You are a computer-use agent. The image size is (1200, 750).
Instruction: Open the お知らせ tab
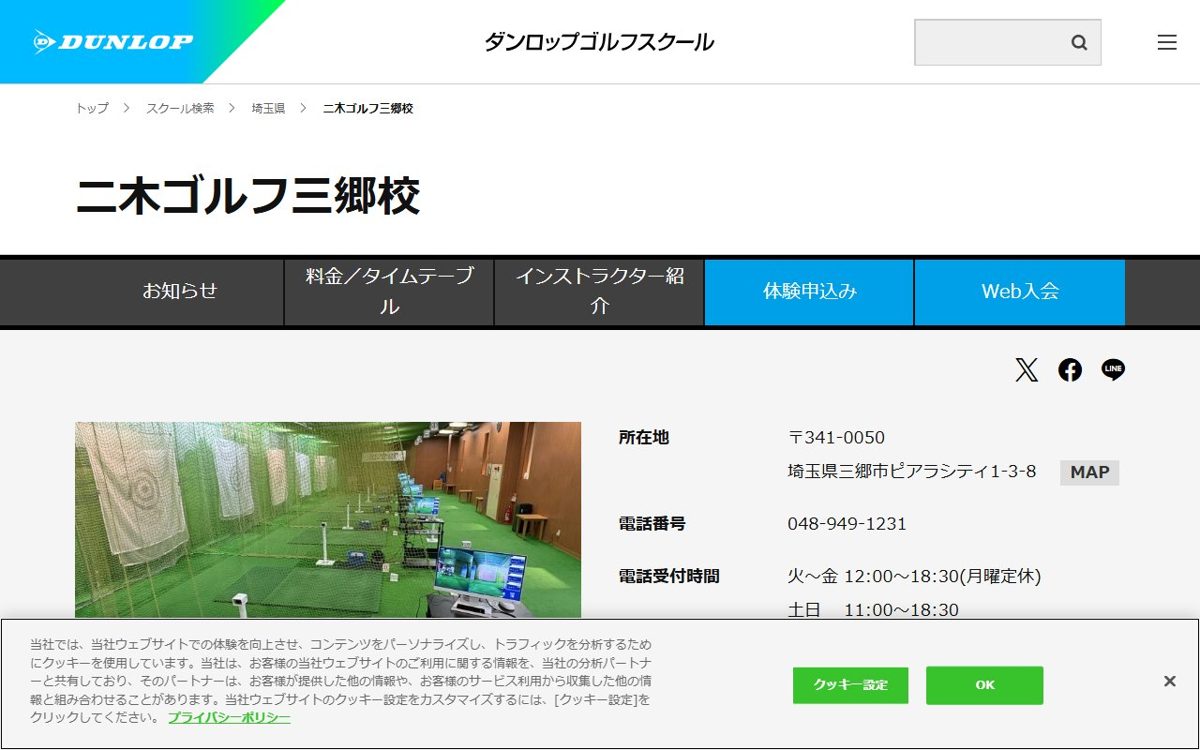coord(179,292)
